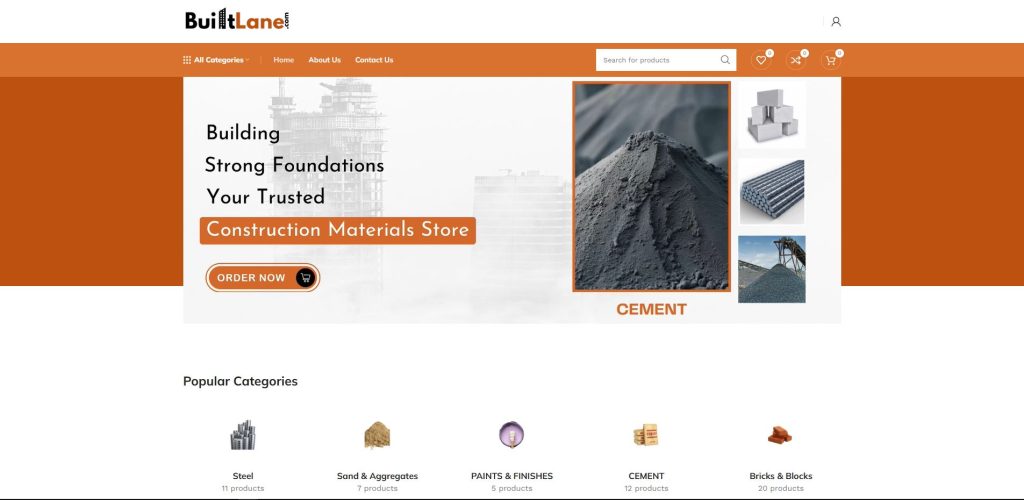Select the Paints & Finishes bulb icon
The width and height of the screenshot is (1024, 500).
pyautogui.click(x=511, y=435)
